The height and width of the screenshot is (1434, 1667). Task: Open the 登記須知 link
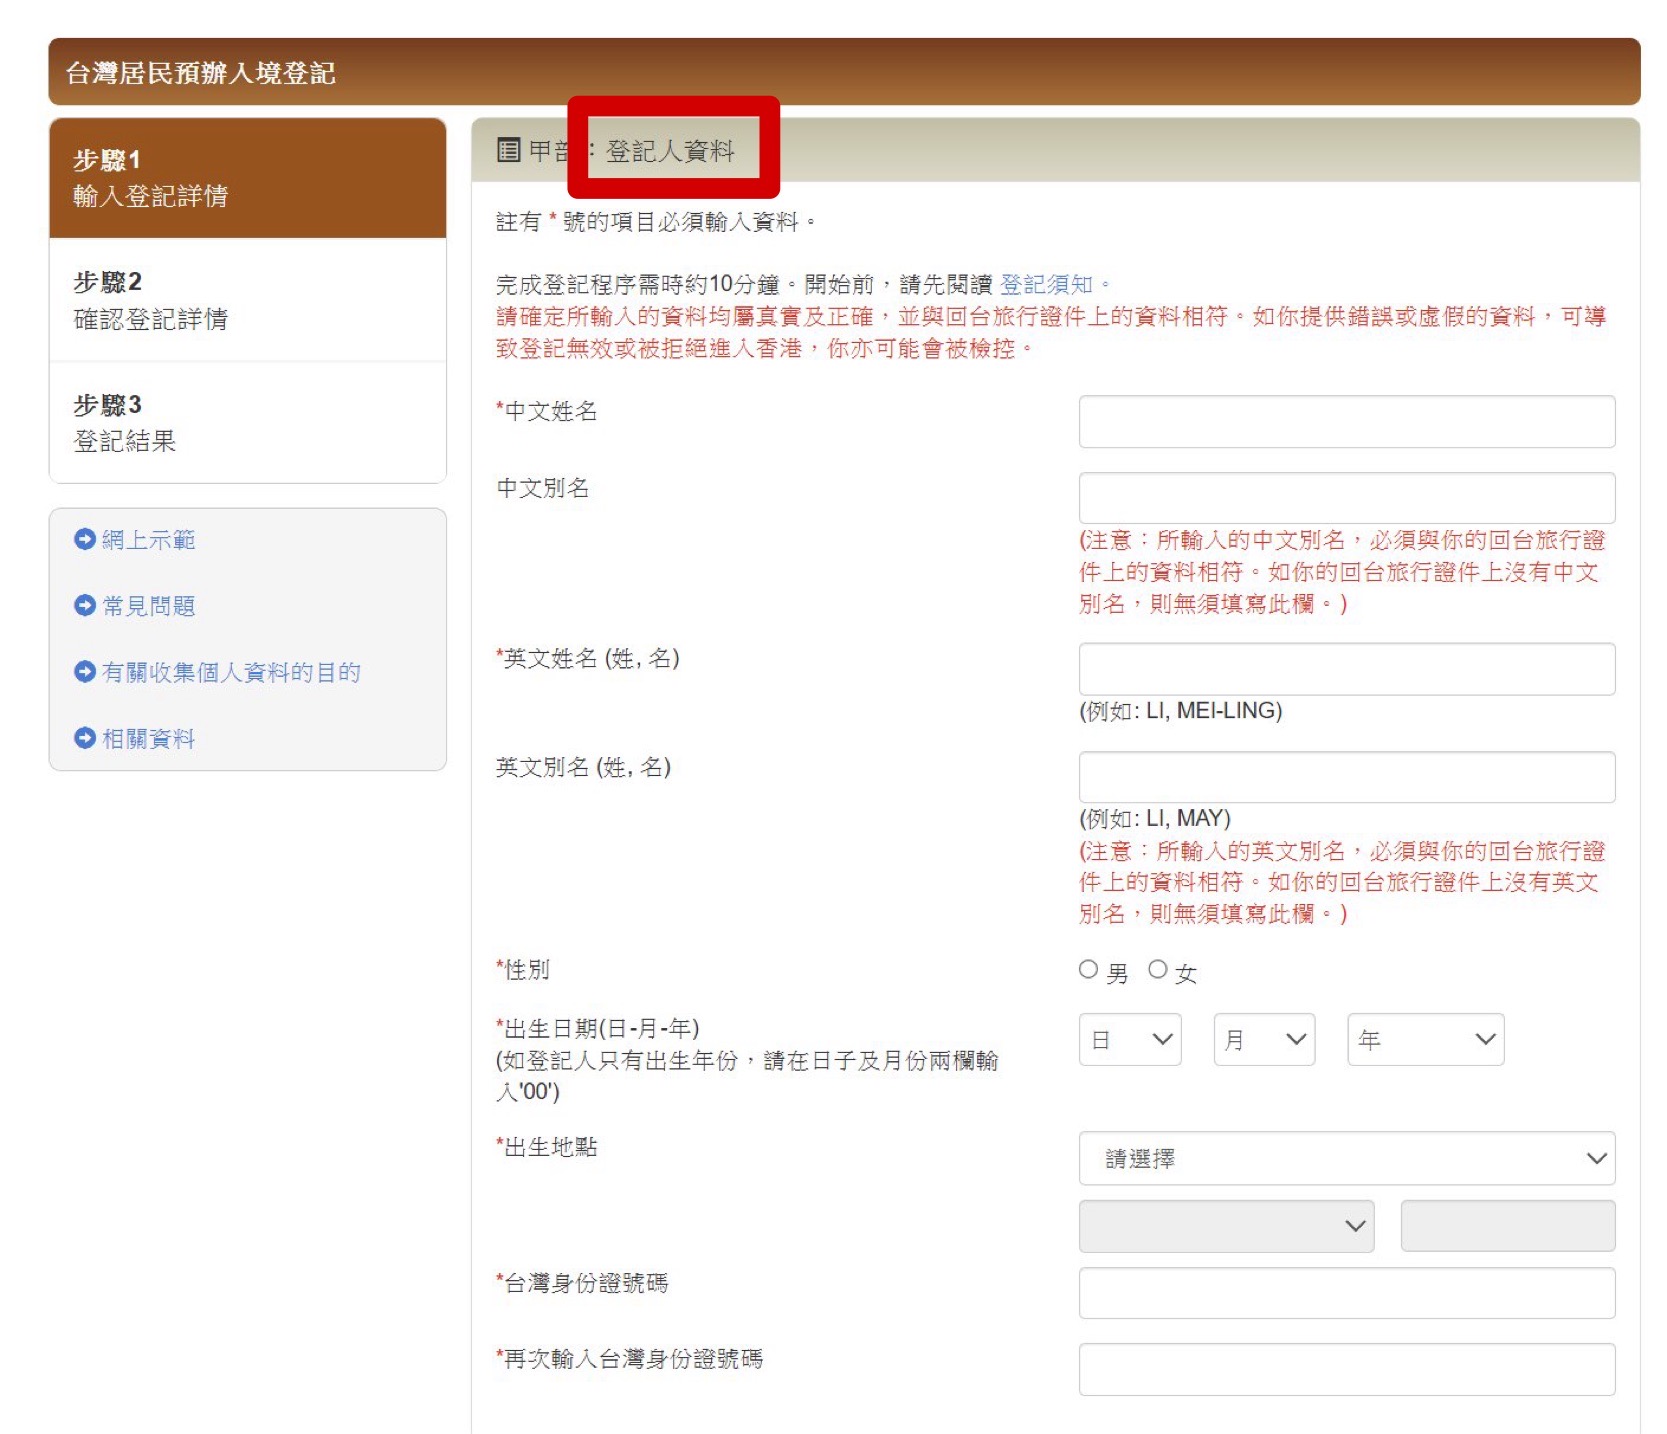1046,285
